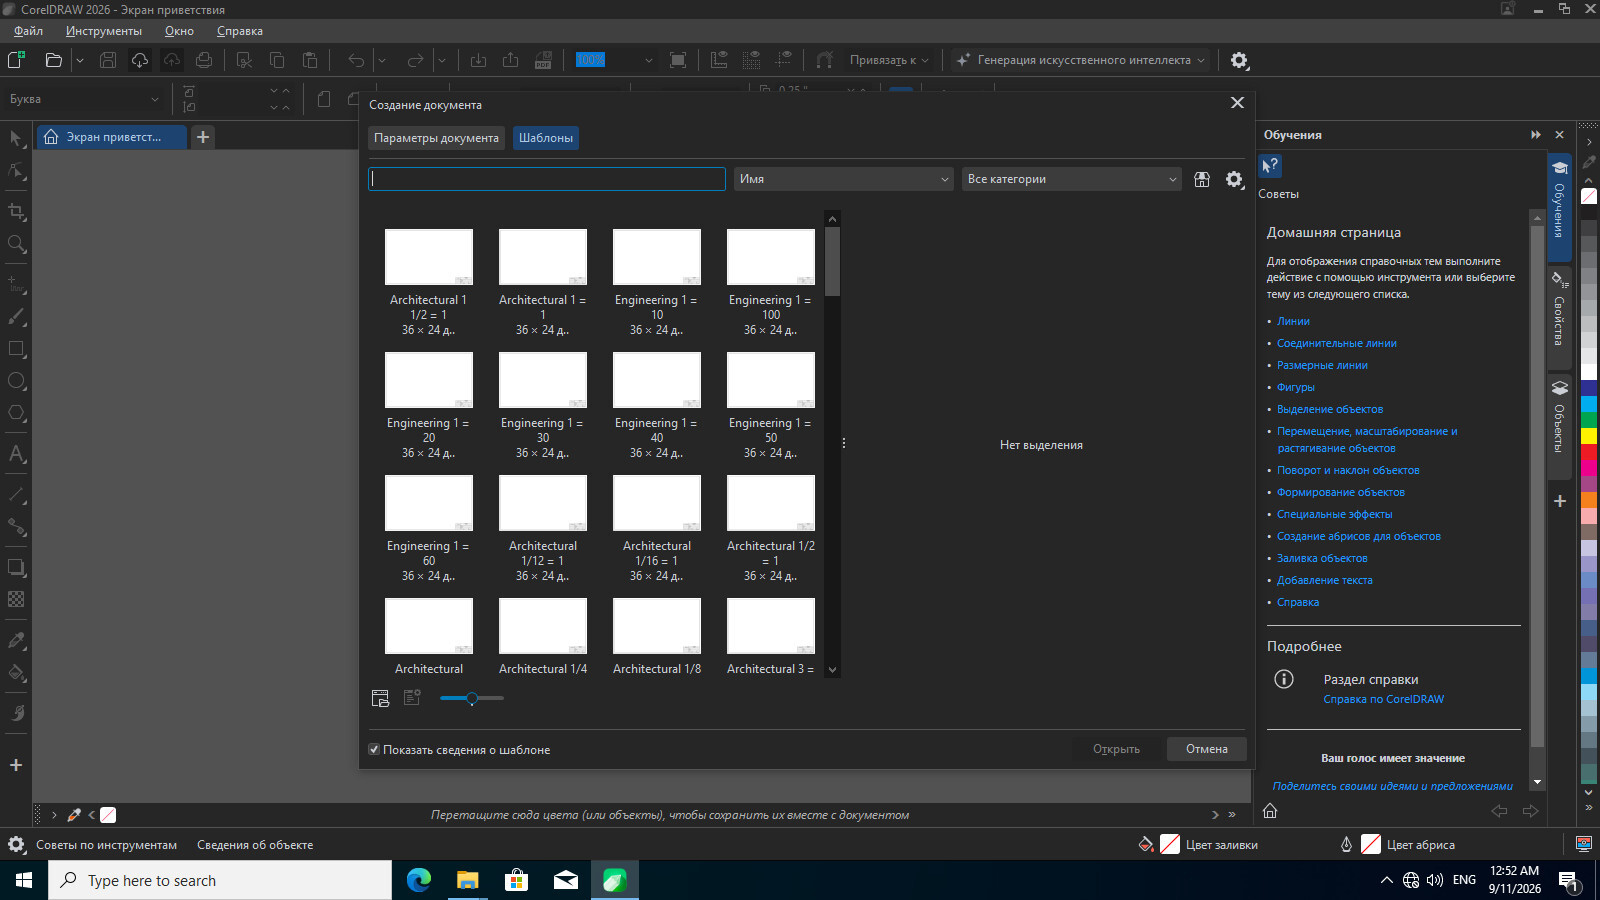Click the template settings gear icon
The image size is (1600, 900).
pos(1234,179)
